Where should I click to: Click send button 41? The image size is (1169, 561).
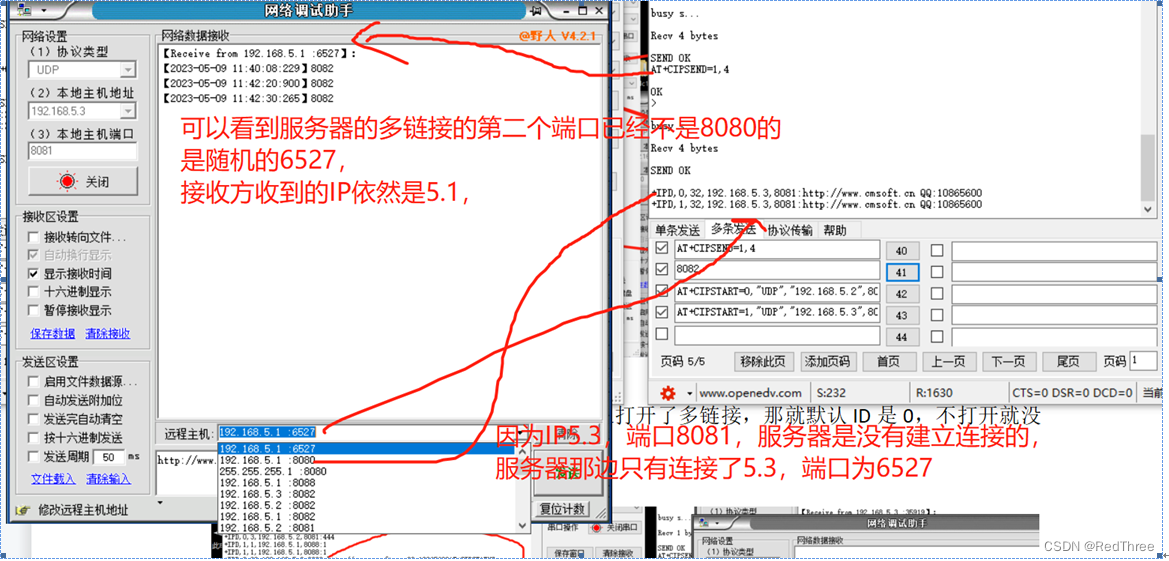click(902, 273)
